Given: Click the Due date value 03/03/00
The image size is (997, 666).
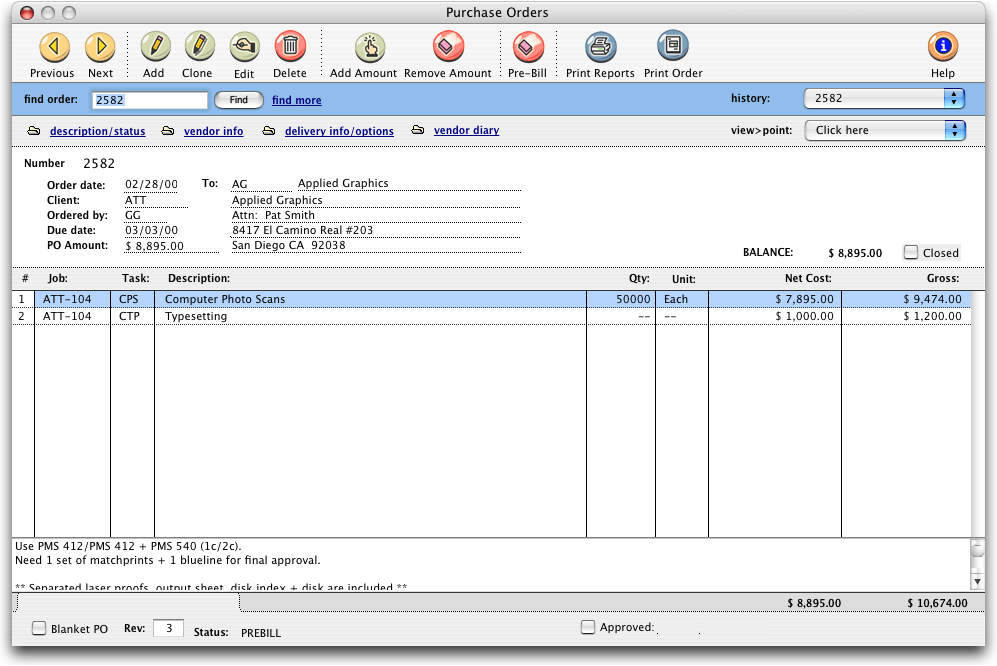Looking at the screenshot, I should tap(151, 230).
